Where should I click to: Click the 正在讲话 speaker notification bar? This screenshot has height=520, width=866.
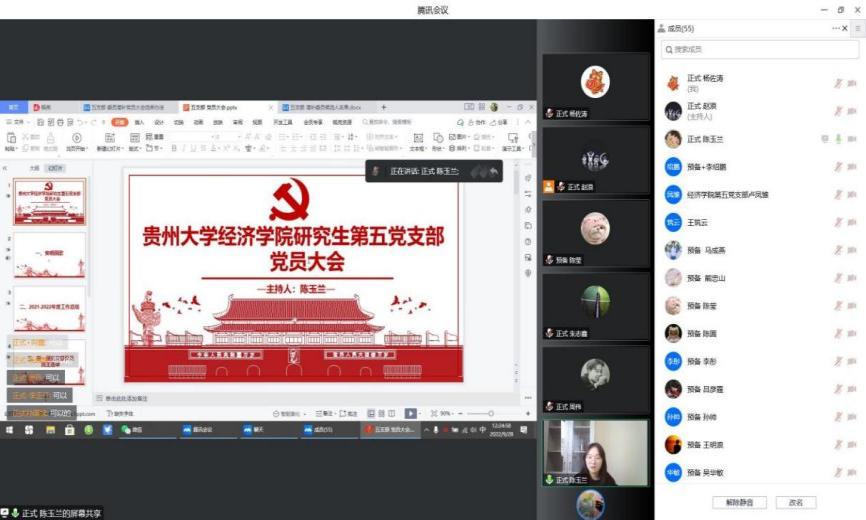[x=434, y=171]
